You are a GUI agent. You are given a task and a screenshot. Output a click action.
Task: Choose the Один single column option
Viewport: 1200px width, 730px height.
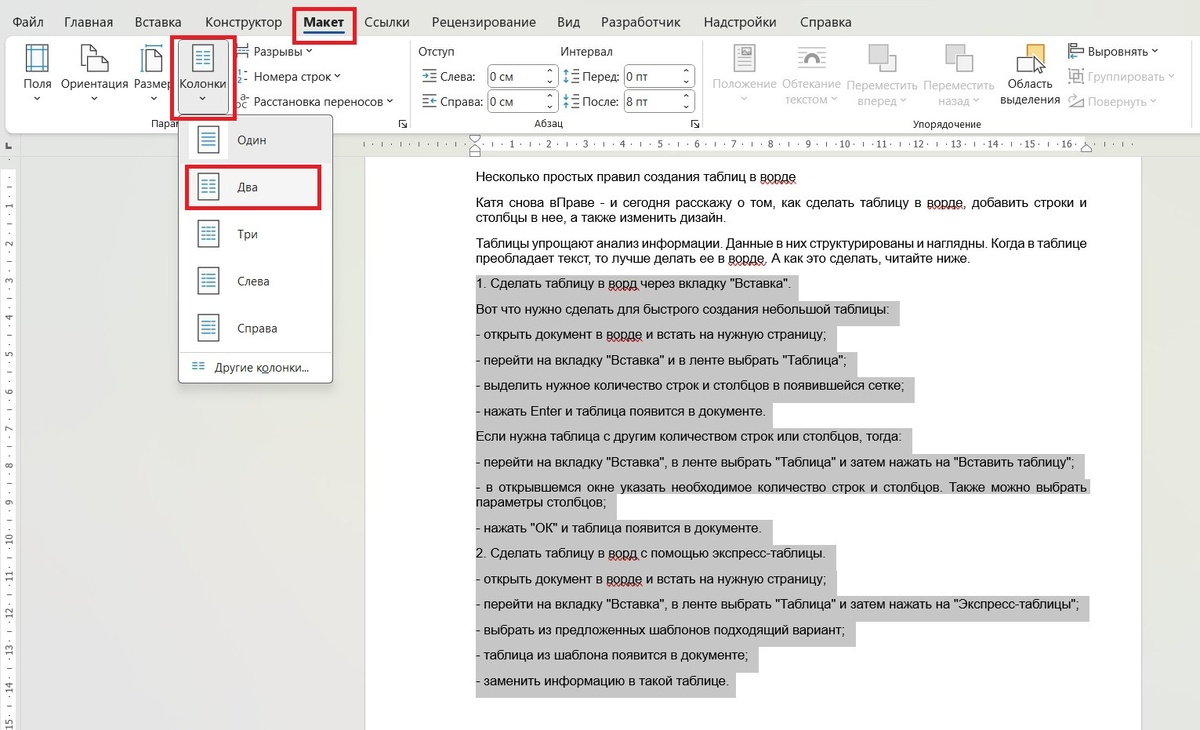click(x=255, y=140)
